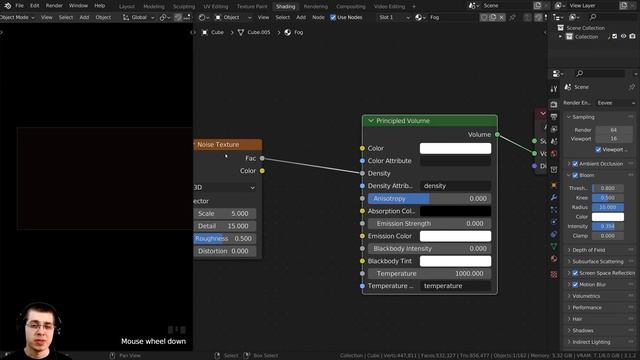This screenshot has height=360, width=640.
Task: Toggle Viewport Denoising checkbox under Sampling
Action: click(x=598, y=150)
